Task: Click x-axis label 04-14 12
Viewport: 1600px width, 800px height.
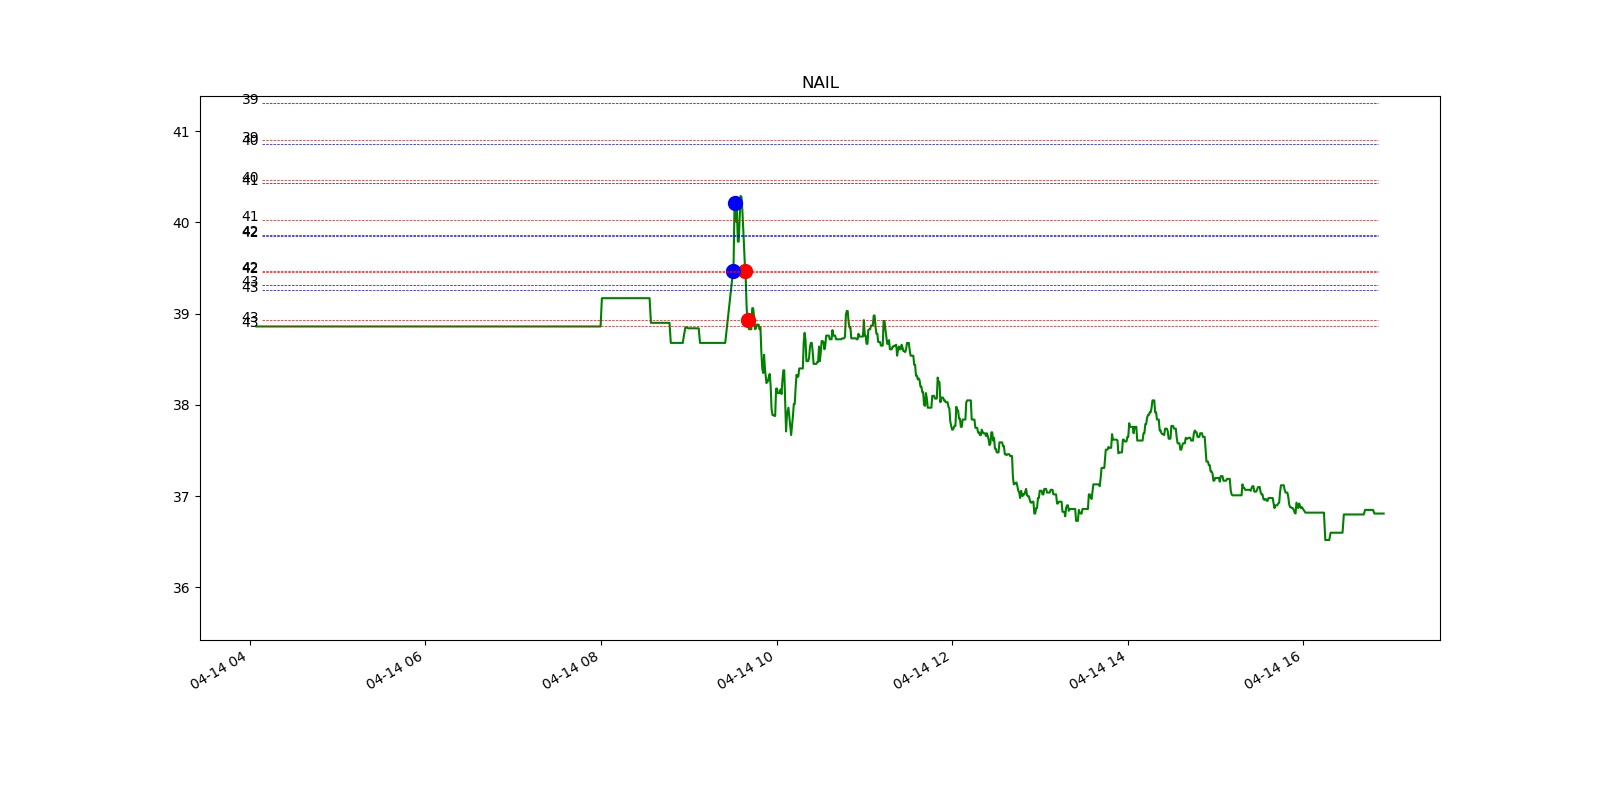Action: pyautogui.click(x=922, y=669)
